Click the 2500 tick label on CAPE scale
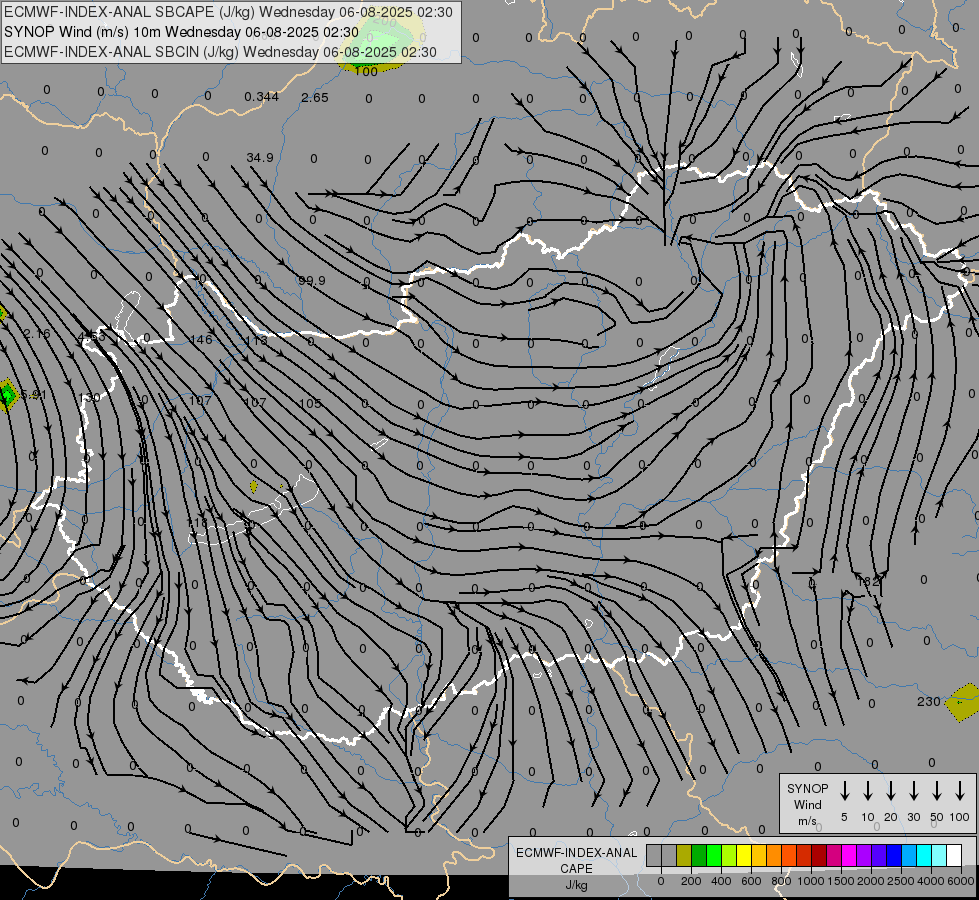This screenshot has height=900, width=979. pyautogui.click(x=901, y=881)
